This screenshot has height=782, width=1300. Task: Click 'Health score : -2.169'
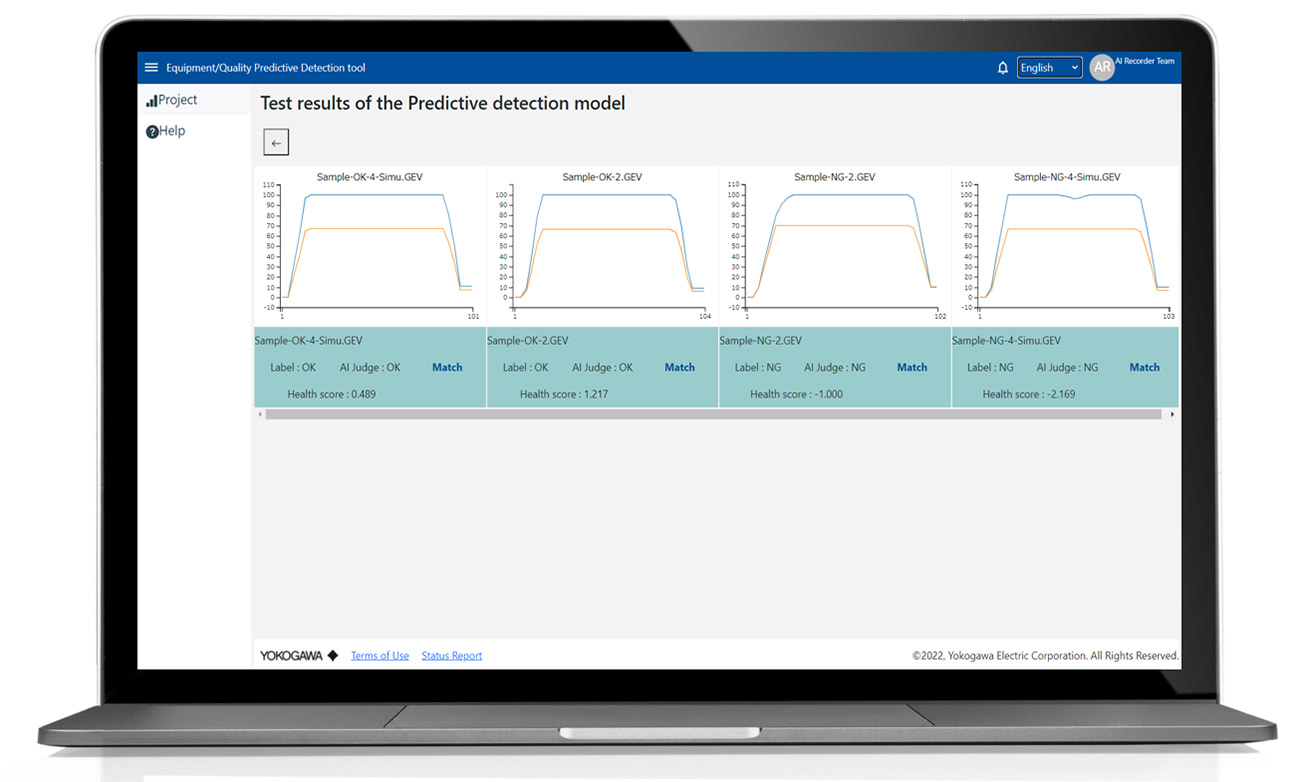pyautogui.click(x=1029, y=395)
